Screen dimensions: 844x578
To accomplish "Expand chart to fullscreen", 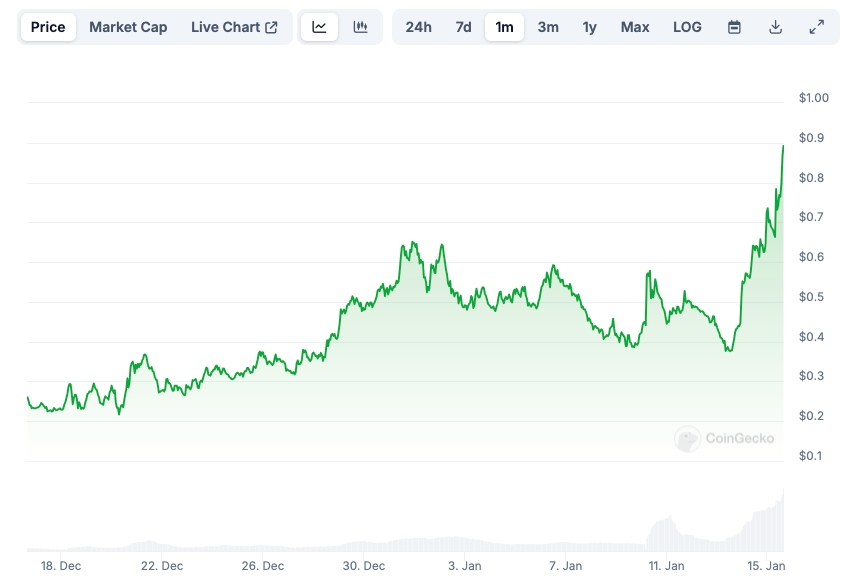I will coord(817,27).
